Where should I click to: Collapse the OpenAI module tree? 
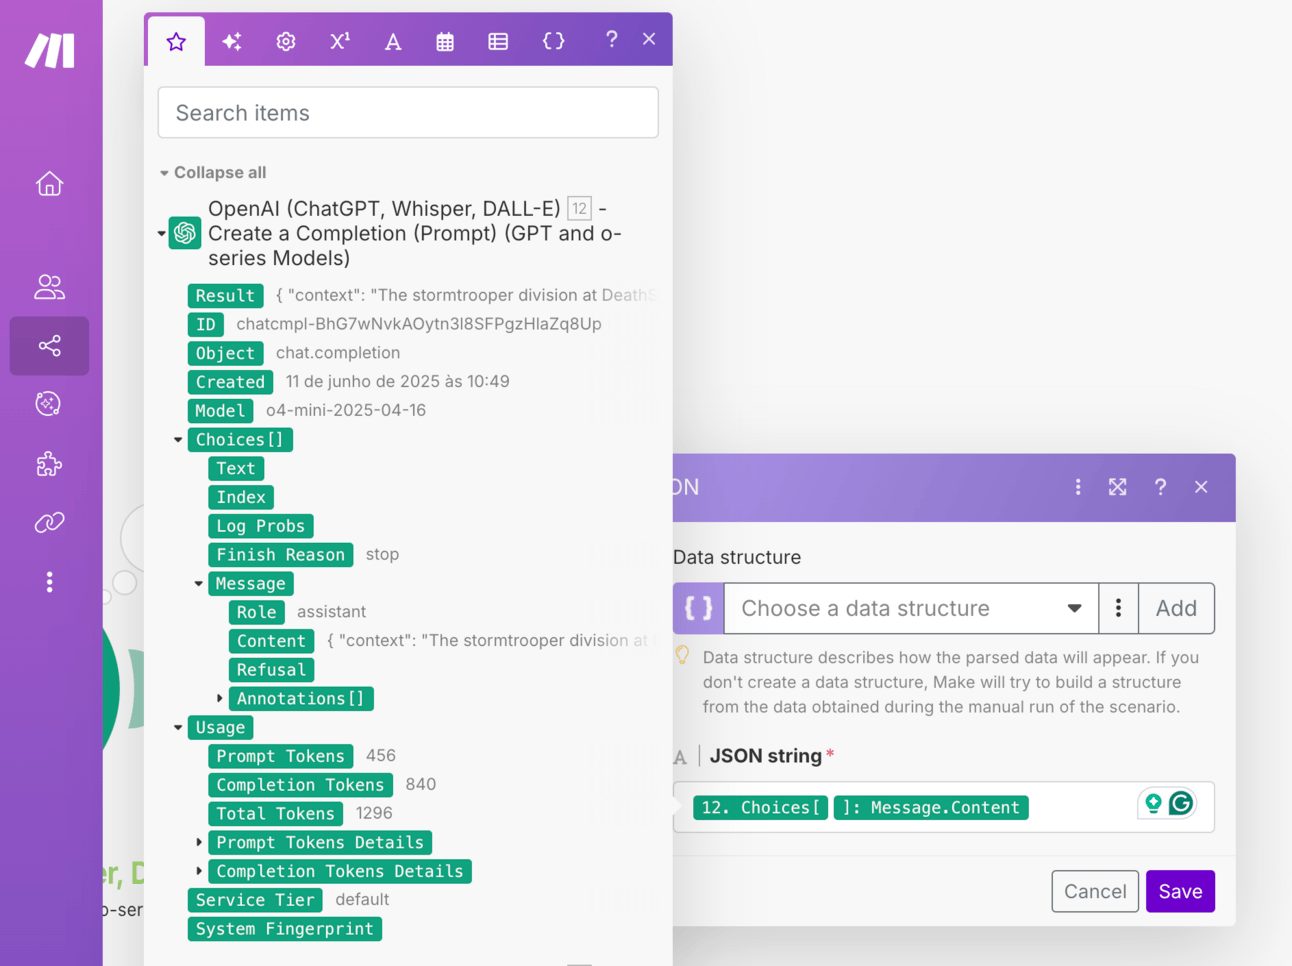coord(162,234)
